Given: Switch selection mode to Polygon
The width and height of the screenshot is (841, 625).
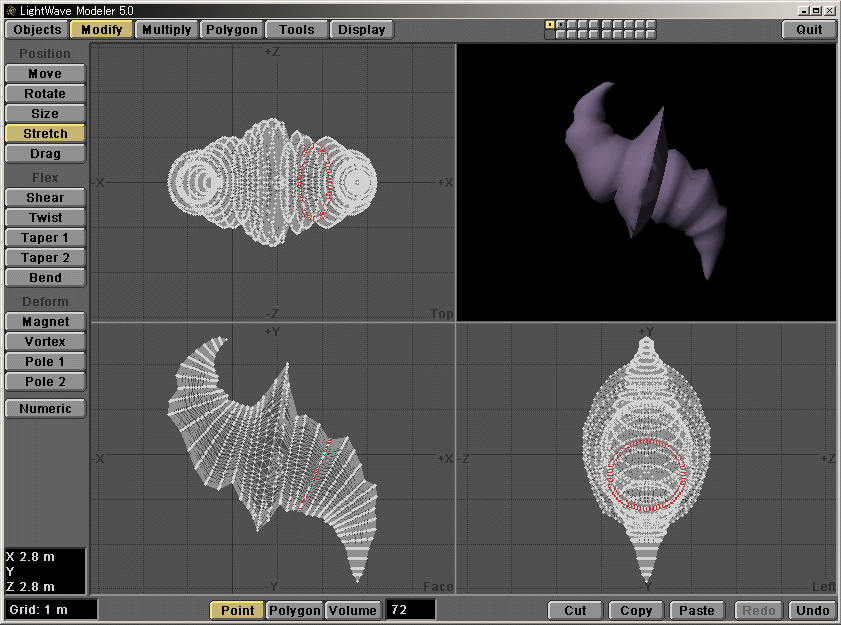Looking at the screenshot, I should point(294,610).
